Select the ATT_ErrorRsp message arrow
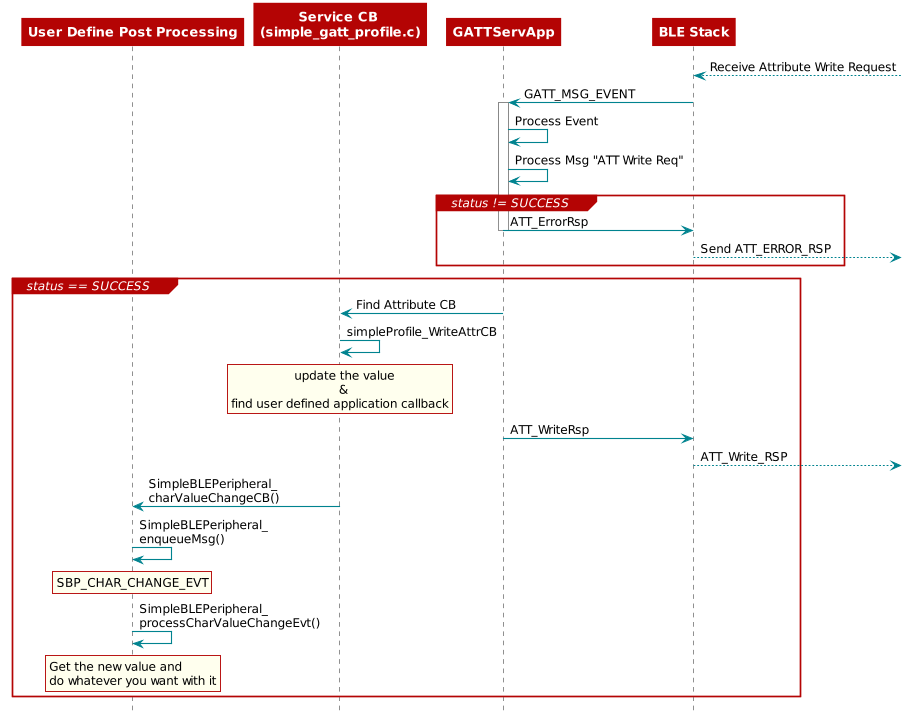 (600, 230)
